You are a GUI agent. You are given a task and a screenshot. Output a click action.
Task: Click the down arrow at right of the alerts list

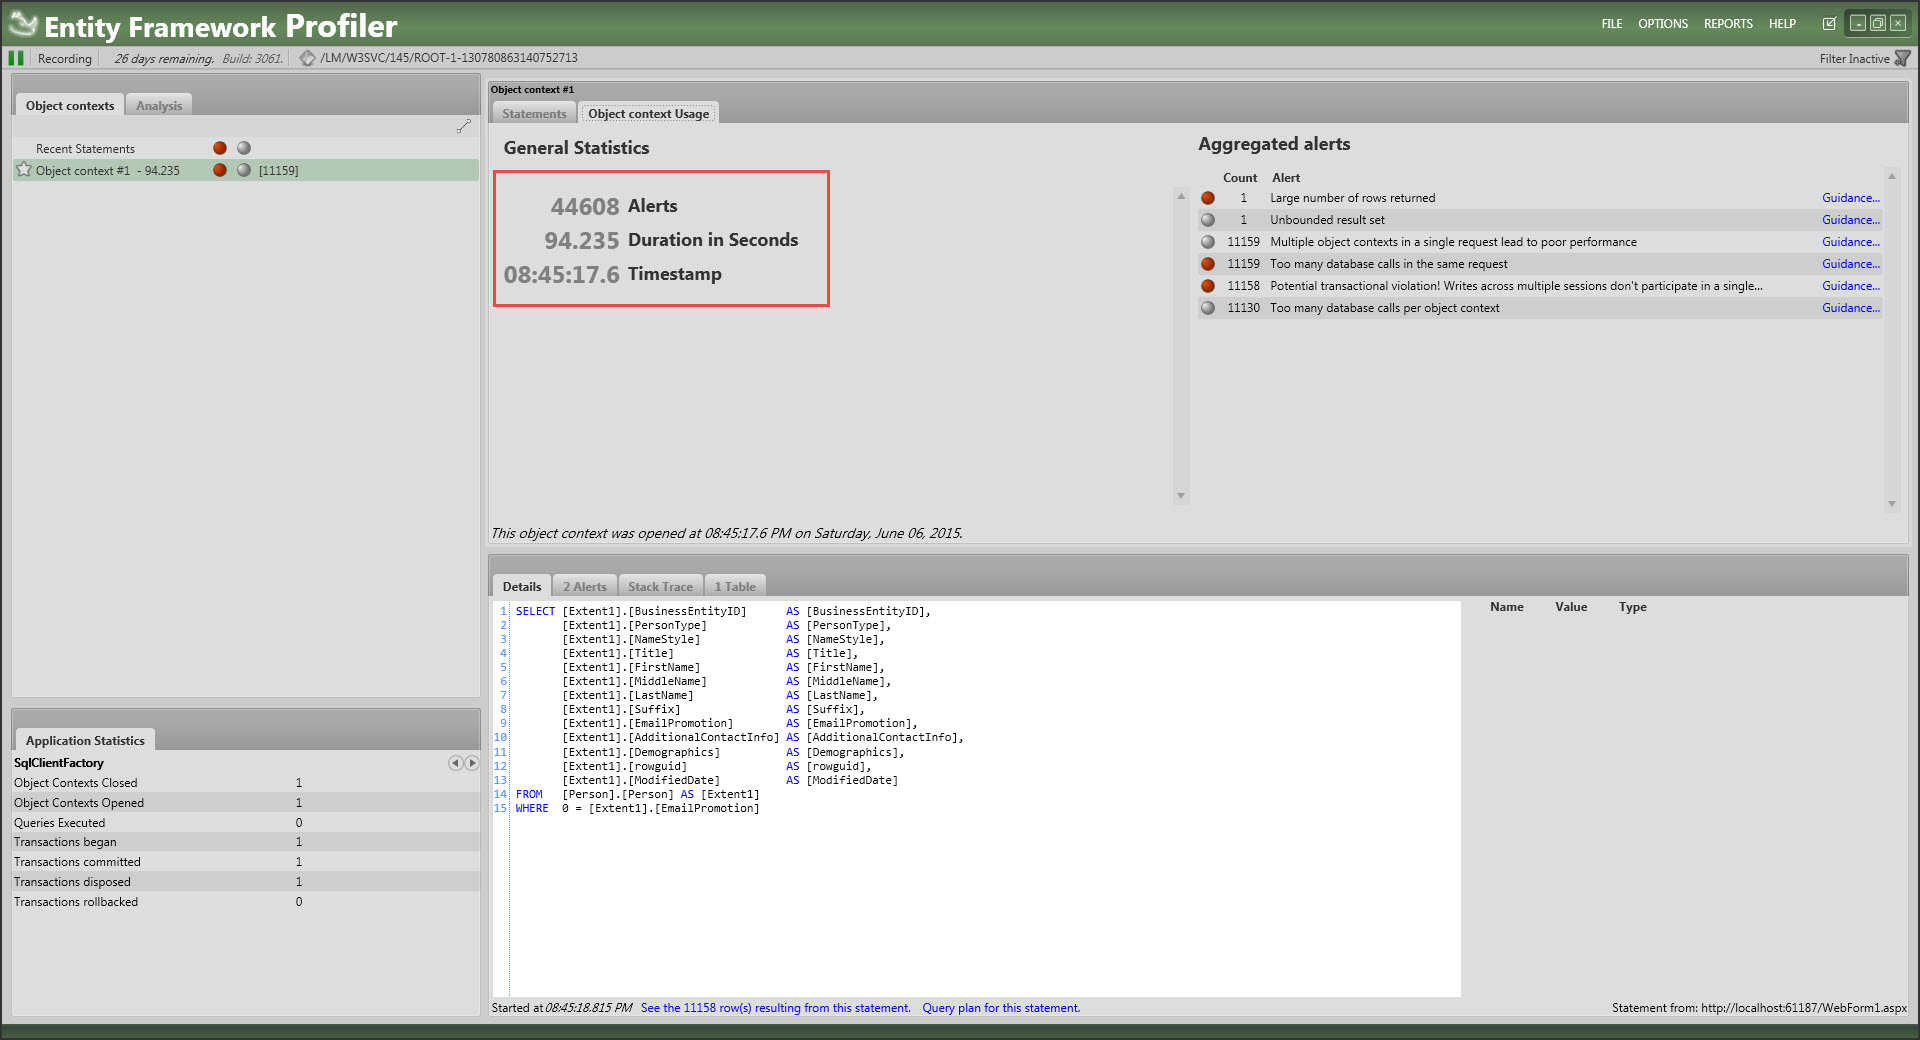tap(1891, 504)
